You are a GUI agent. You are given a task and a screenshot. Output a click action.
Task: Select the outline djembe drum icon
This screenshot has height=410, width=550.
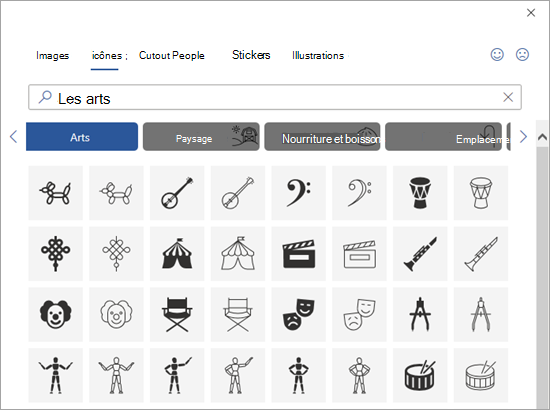tap(481, 193)
